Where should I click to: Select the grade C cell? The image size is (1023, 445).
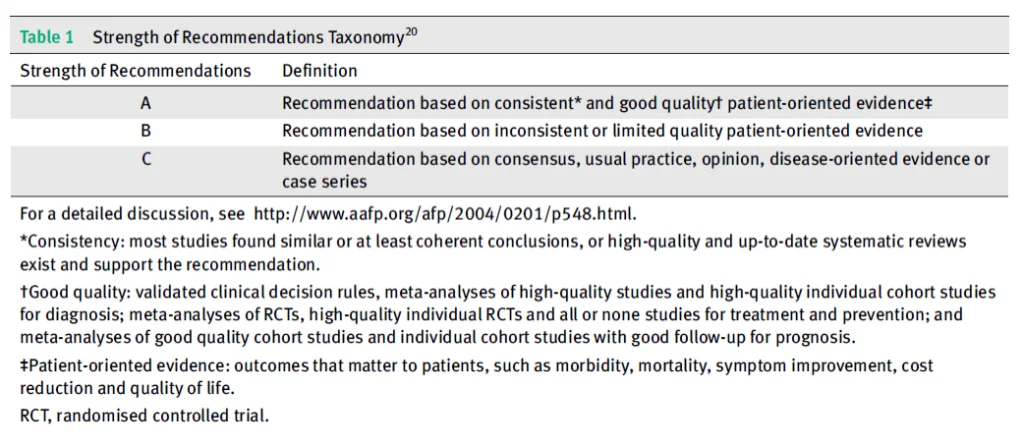pyautogui.click(x=146, y=159)
